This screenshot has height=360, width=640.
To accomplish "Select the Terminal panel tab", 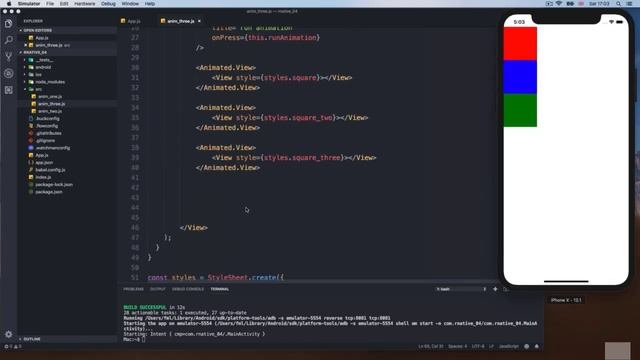I will [220, 289].
